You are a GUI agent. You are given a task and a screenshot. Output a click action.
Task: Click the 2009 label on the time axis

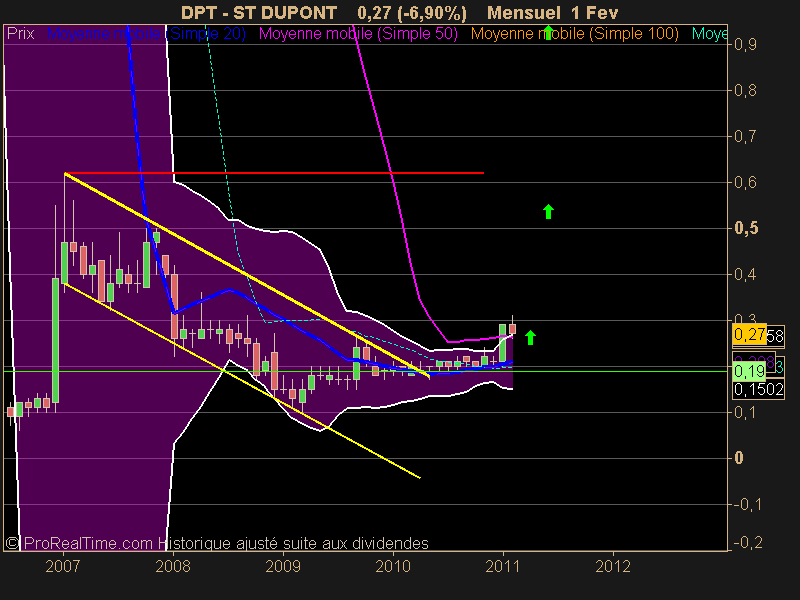click(x=283, y=566)
